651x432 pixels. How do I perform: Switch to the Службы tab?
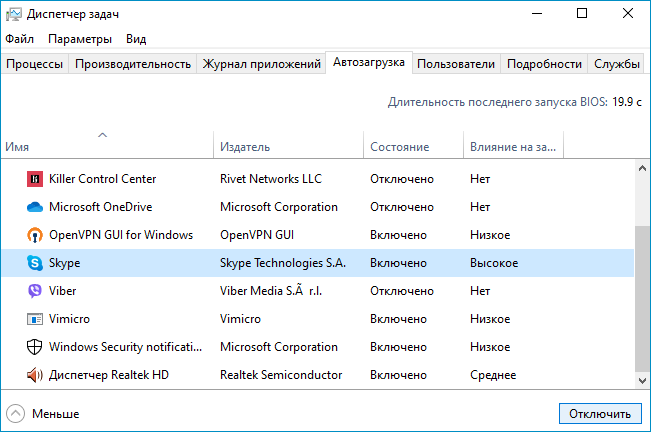[617, 64]
